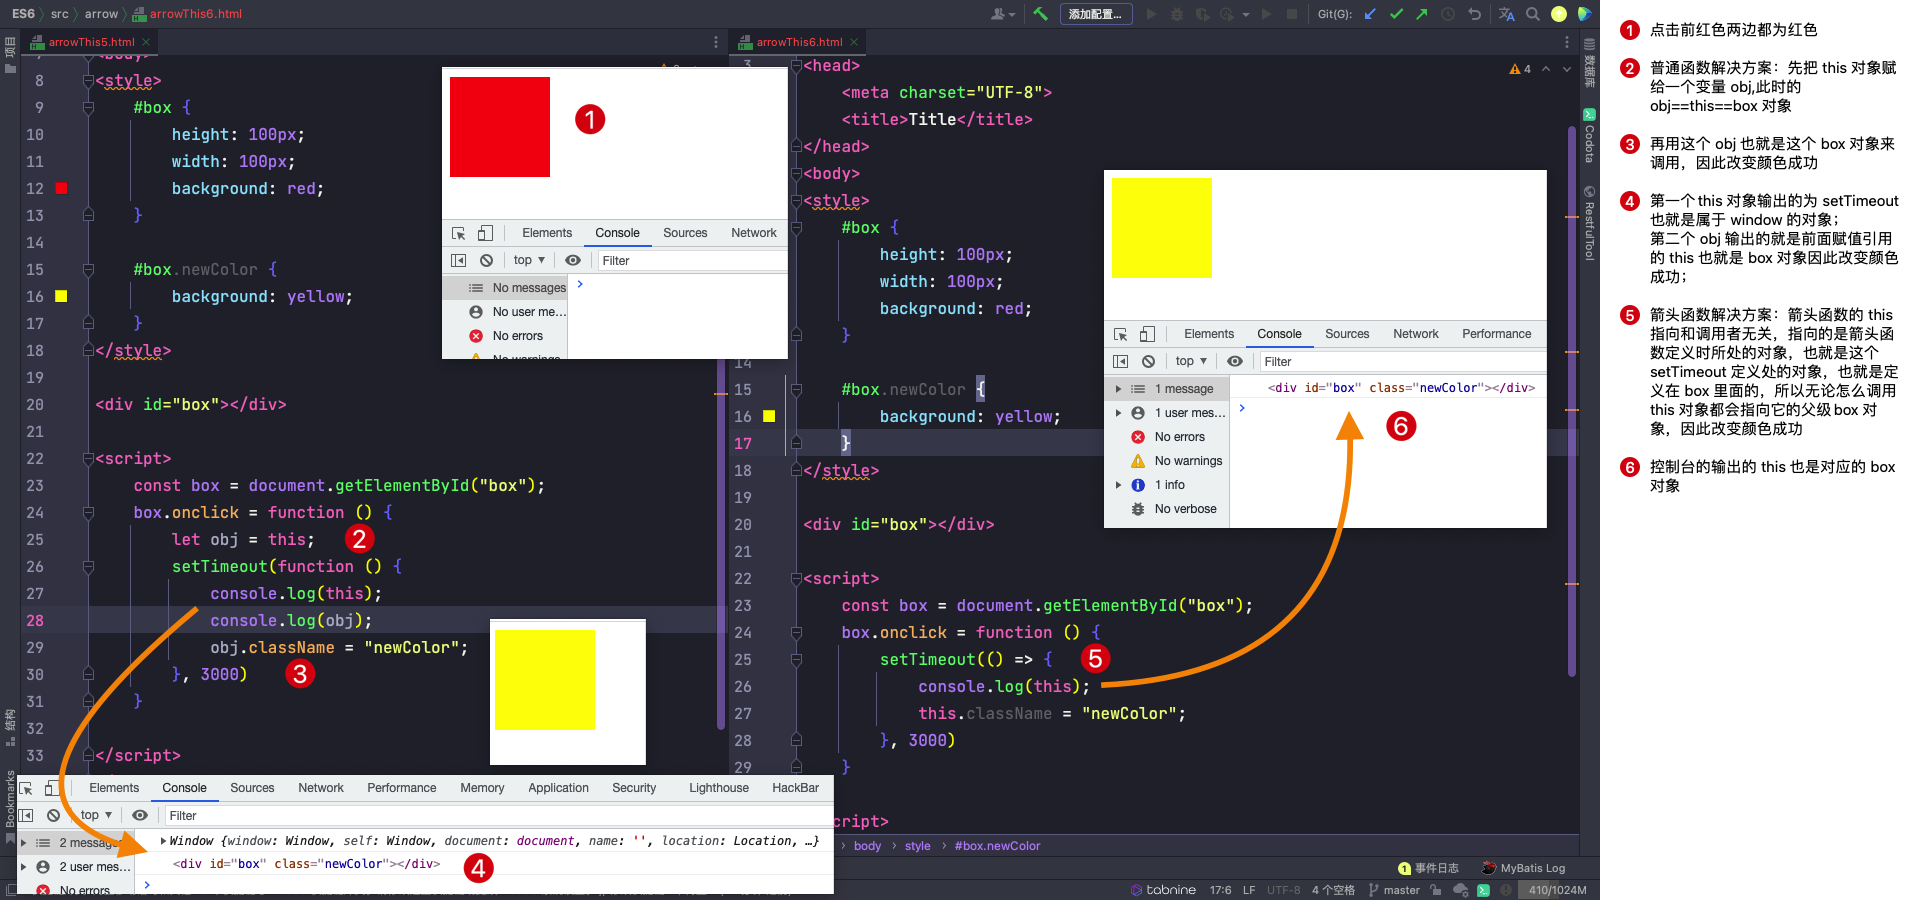Clear console in the bottom DevTools panel
1920x900 pixels.
pos(54,815)
